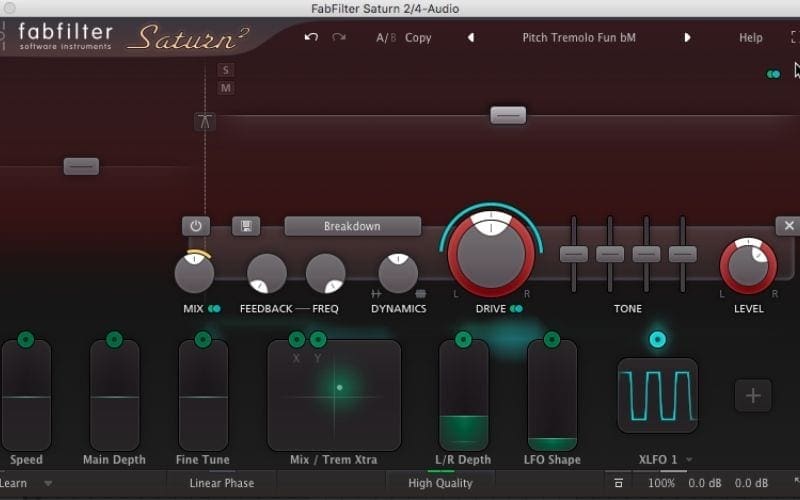This screenshot has width=800, height=500.
Task: Click the output options icon in bottom bar
Action: point(618,483)
